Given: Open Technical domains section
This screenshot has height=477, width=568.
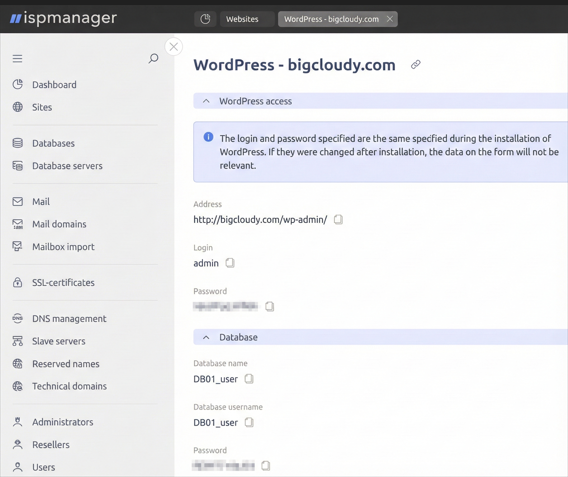Looking at the screenshot, I should 70,386.
